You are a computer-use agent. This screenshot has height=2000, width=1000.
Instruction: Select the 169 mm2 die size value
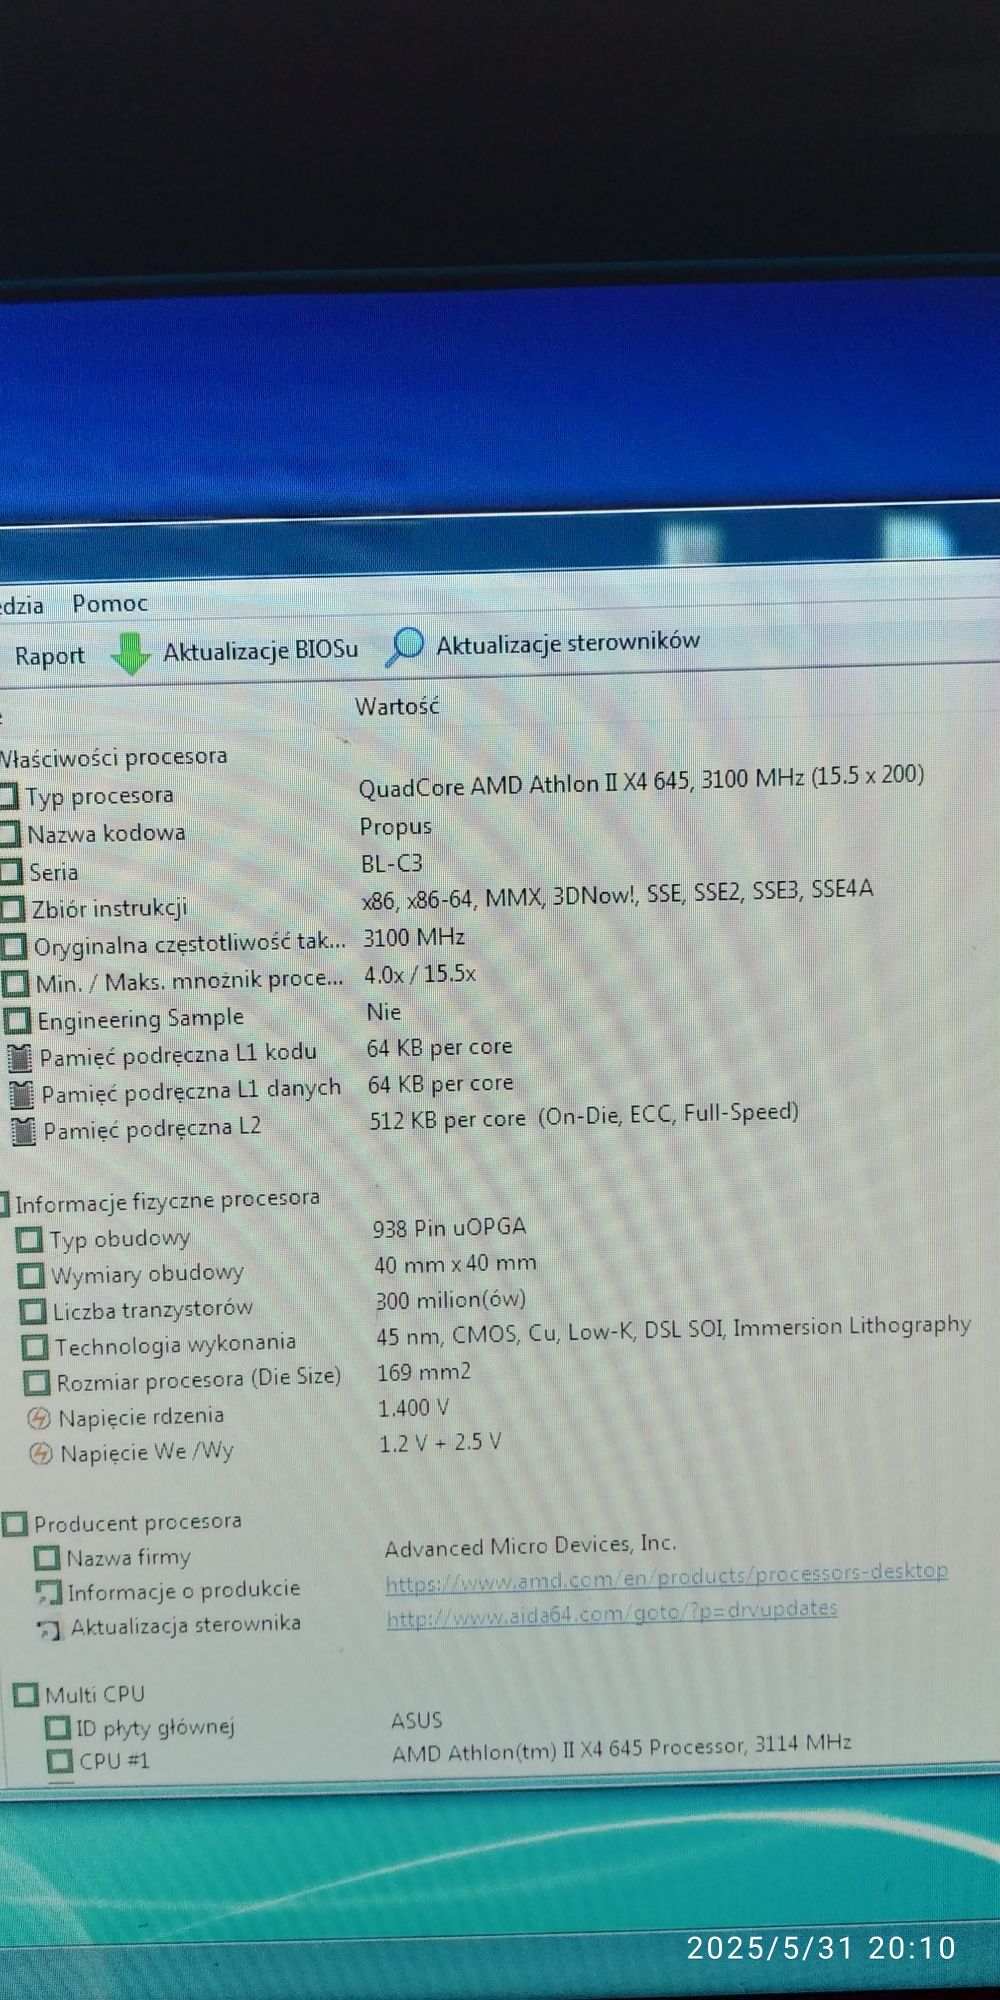point(424,1372)
